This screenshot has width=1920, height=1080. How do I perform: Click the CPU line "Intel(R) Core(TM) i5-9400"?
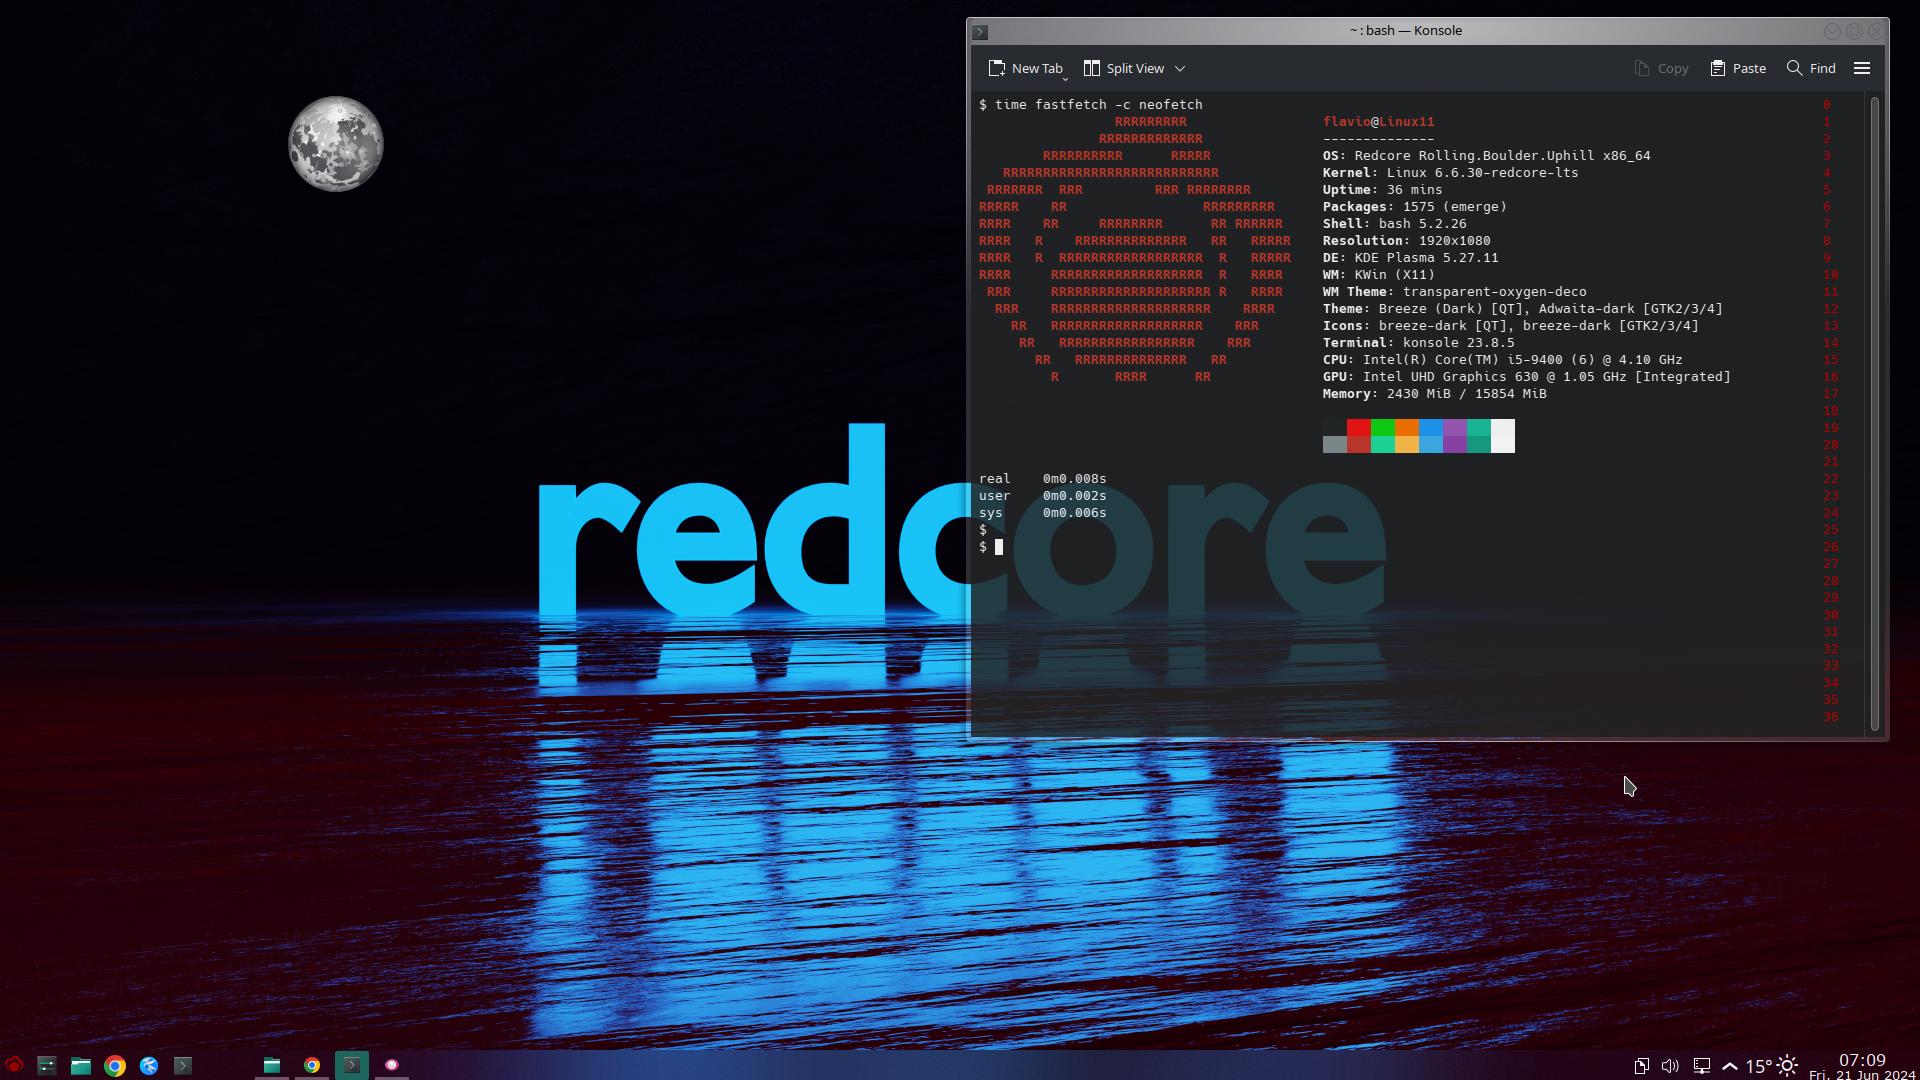pos(1503,359)
